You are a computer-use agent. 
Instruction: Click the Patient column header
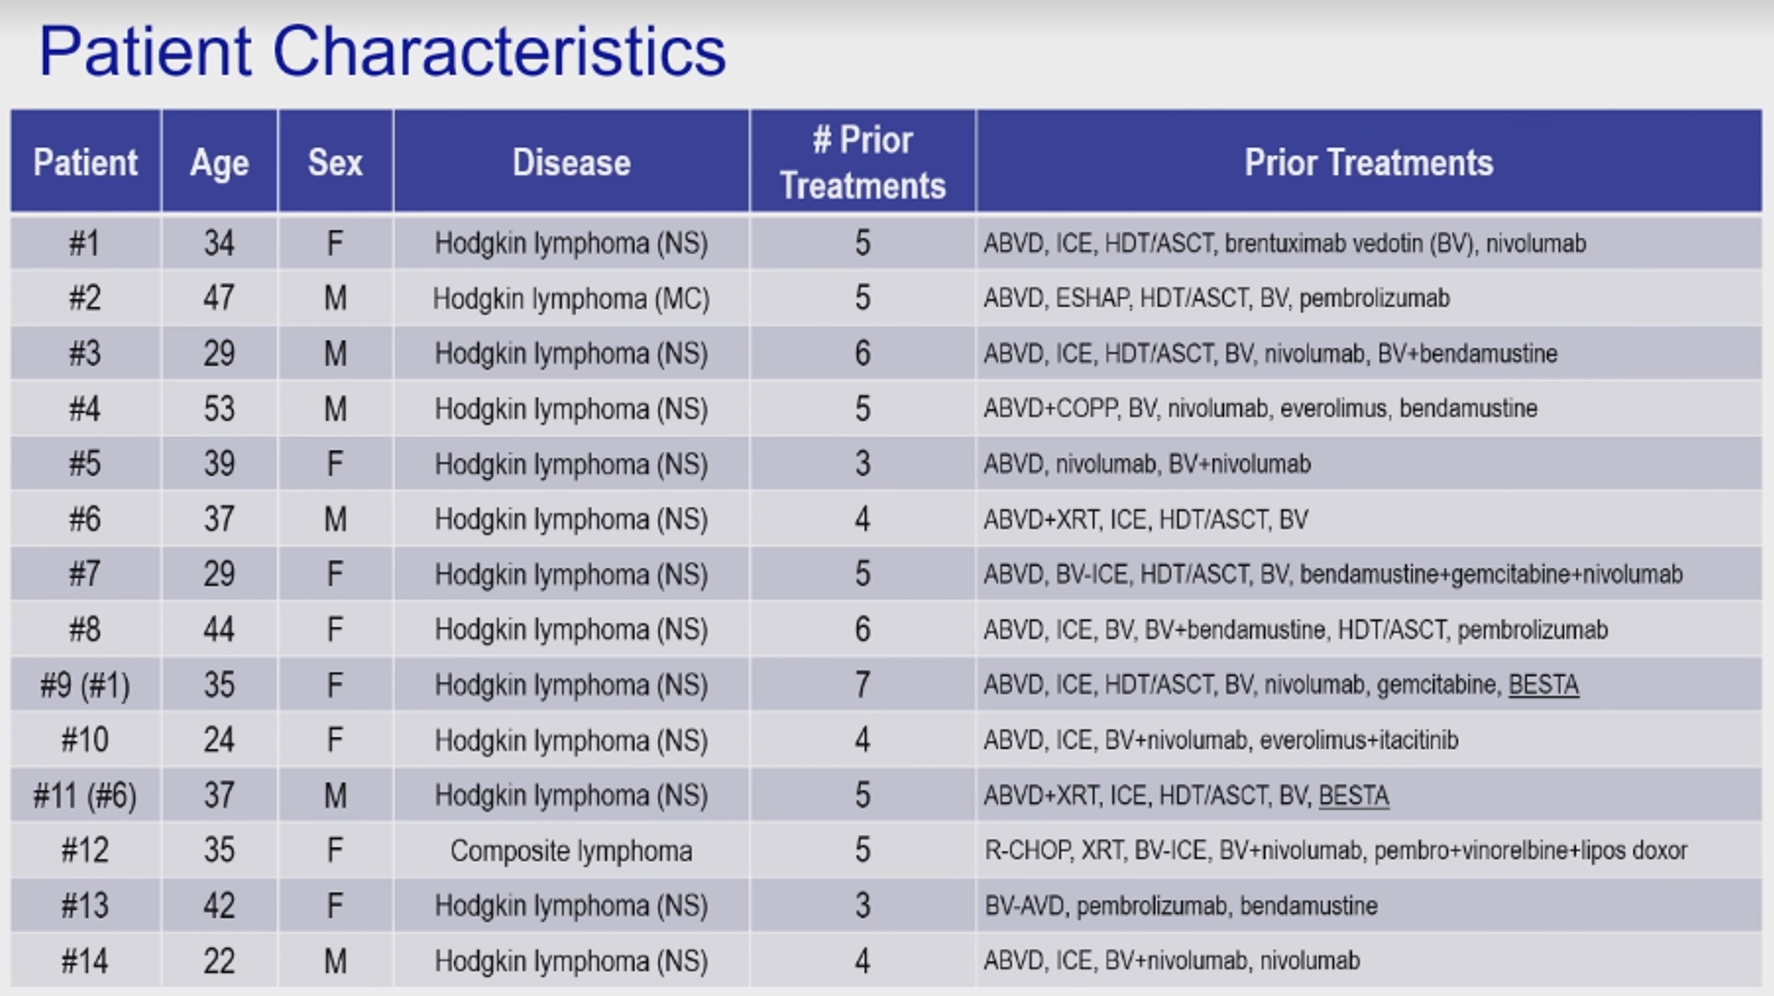85,162
